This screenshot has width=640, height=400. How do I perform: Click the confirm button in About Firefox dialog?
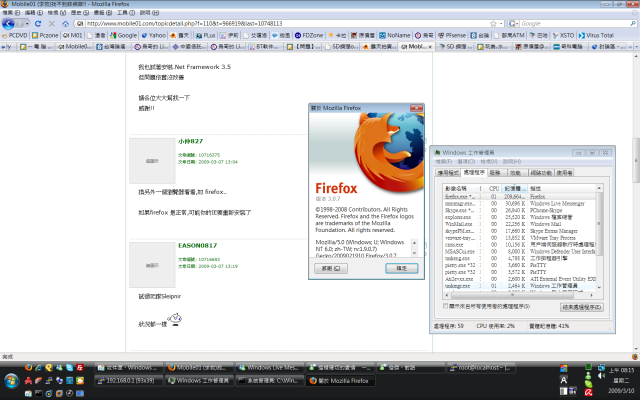[402, 268]
